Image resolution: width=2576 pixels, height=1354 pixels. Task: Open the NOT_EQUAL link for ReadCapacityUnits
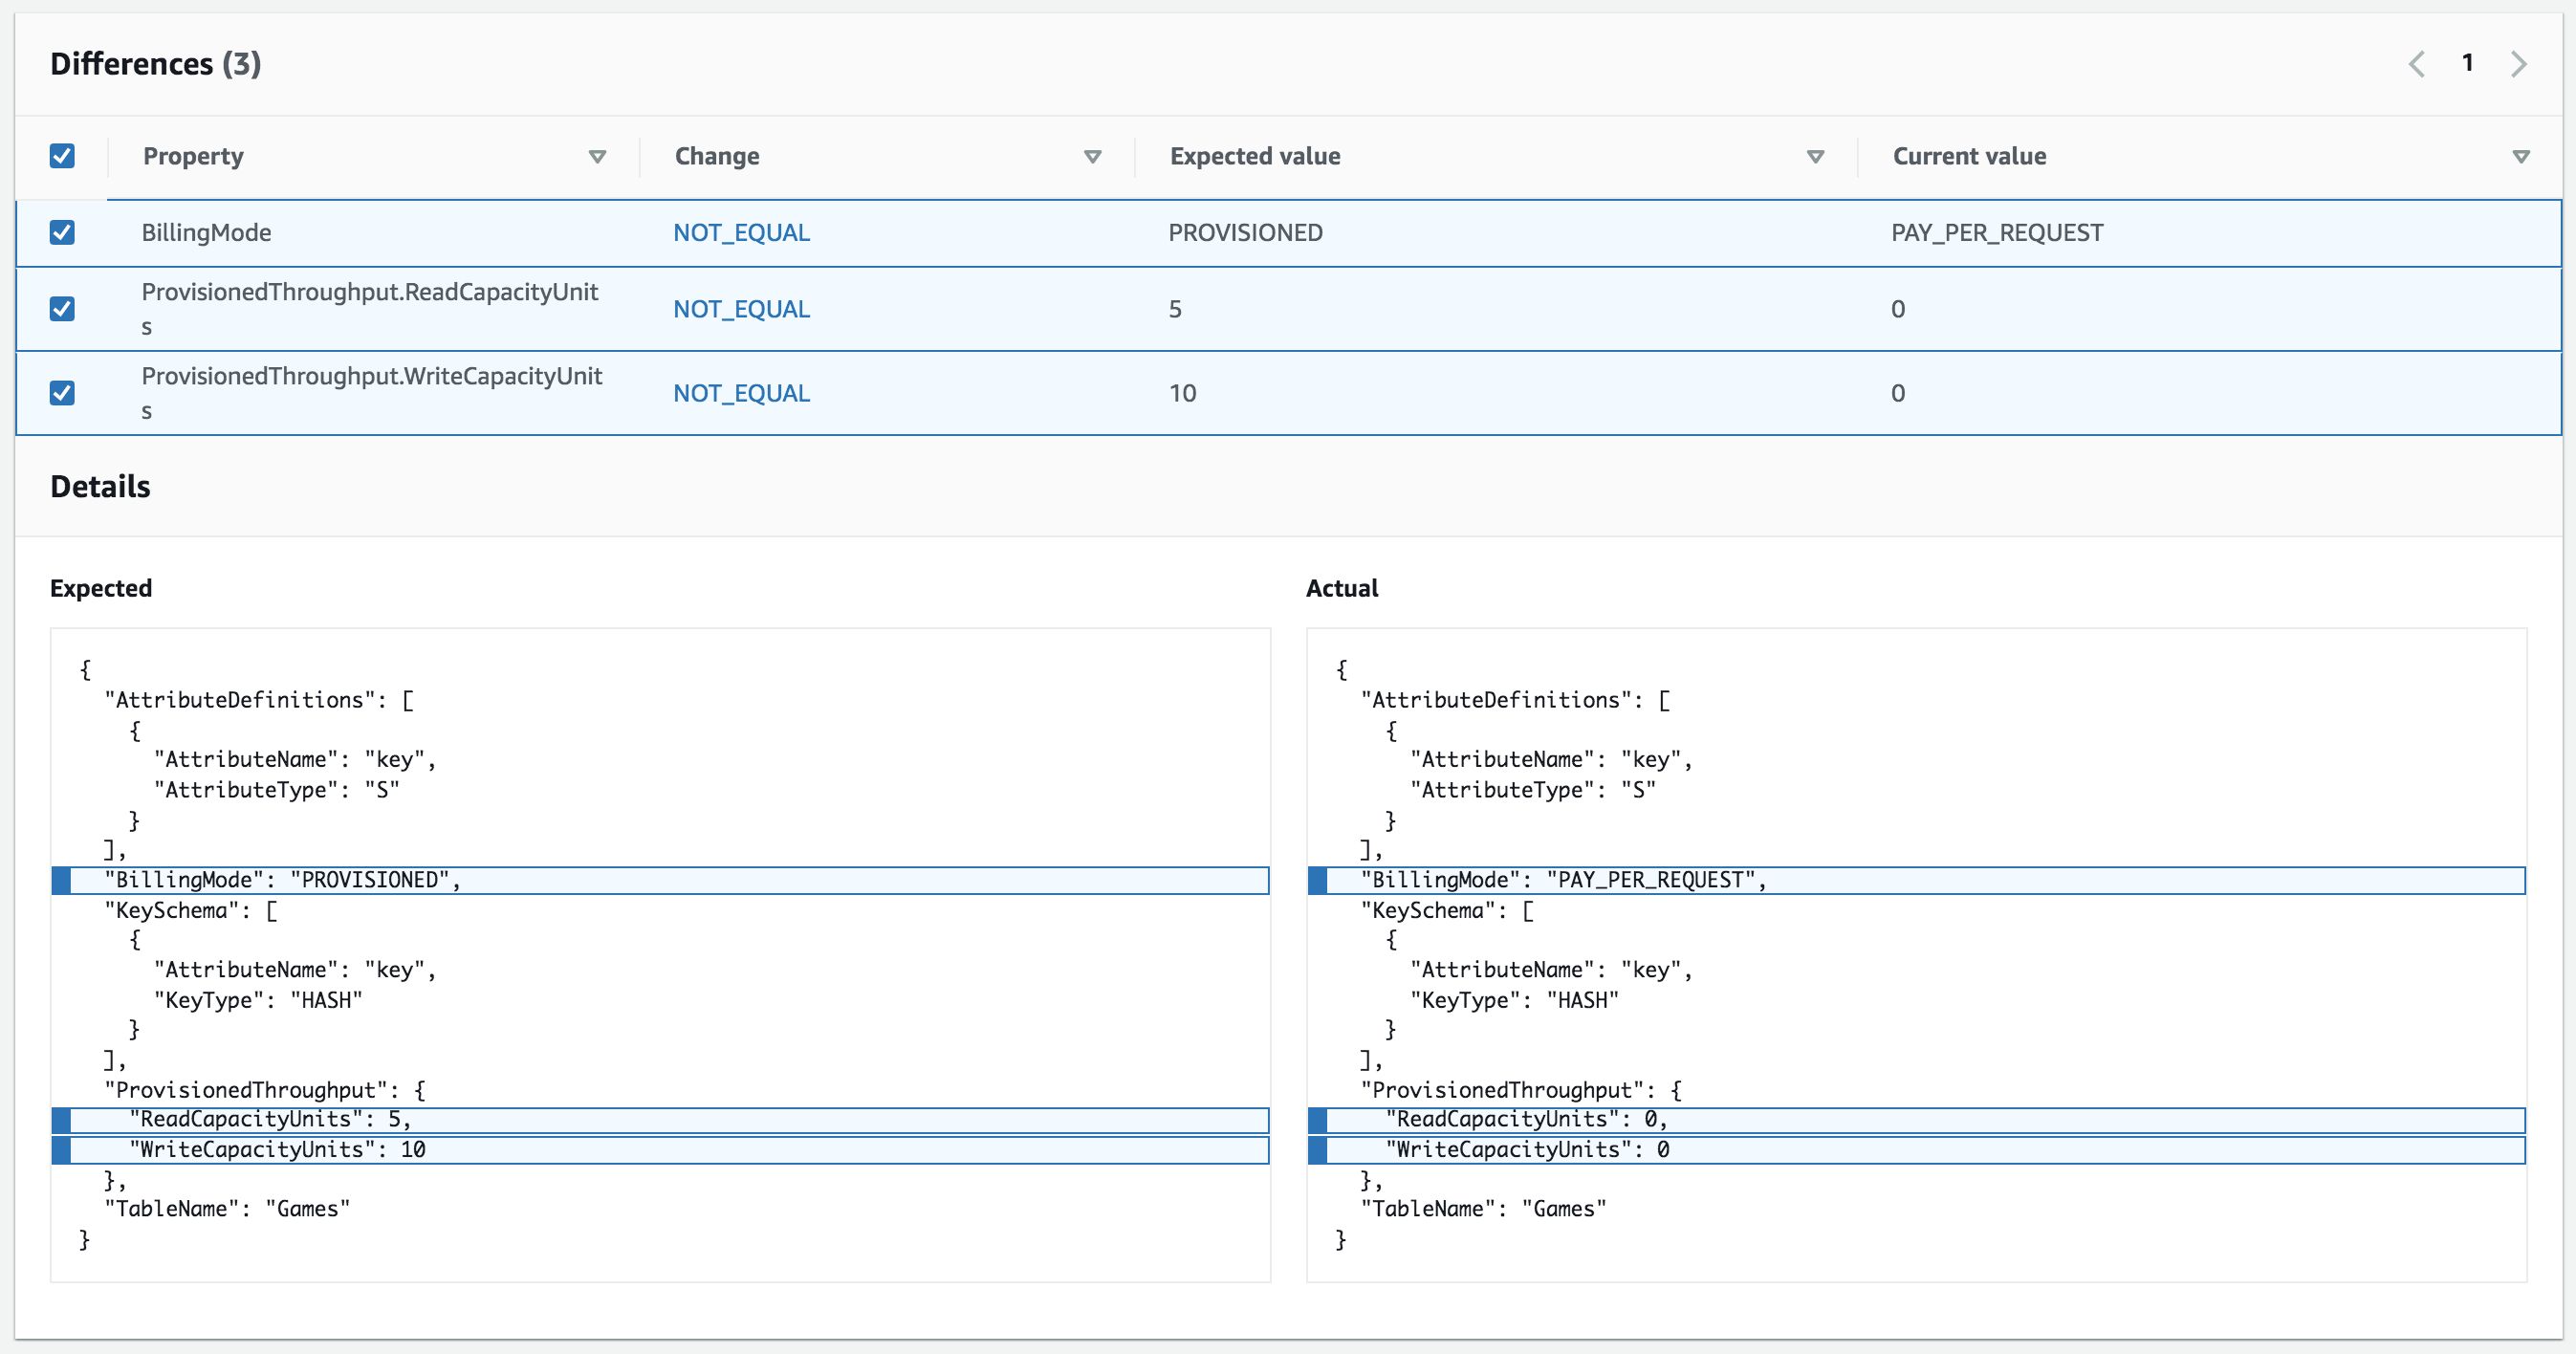(x=741, y=308)
